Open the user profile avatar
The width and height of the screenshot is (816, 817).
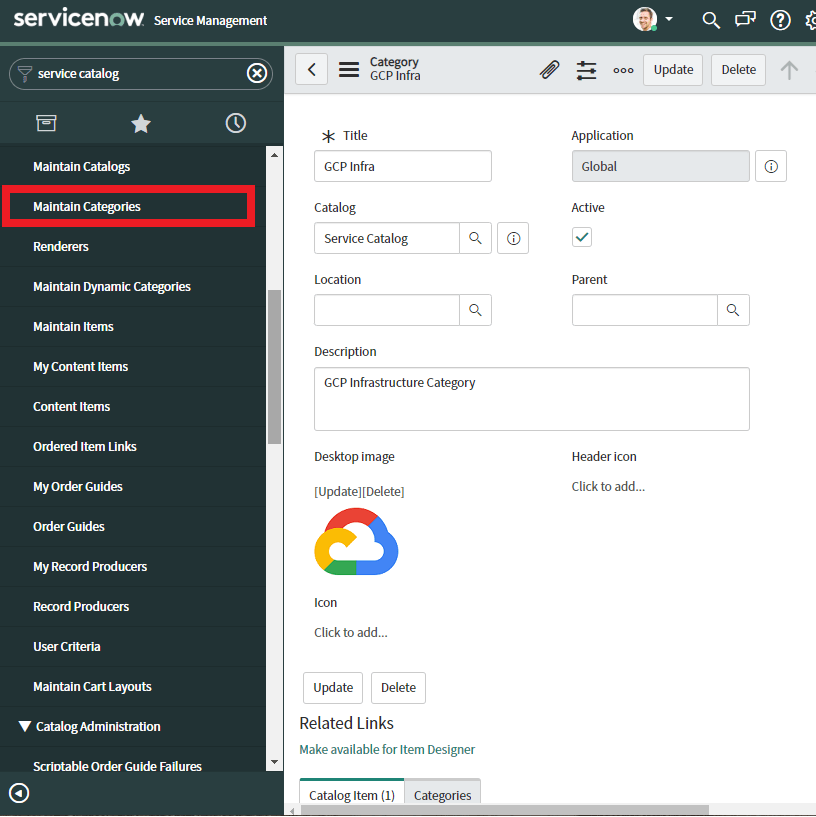[x=645, y=20]
